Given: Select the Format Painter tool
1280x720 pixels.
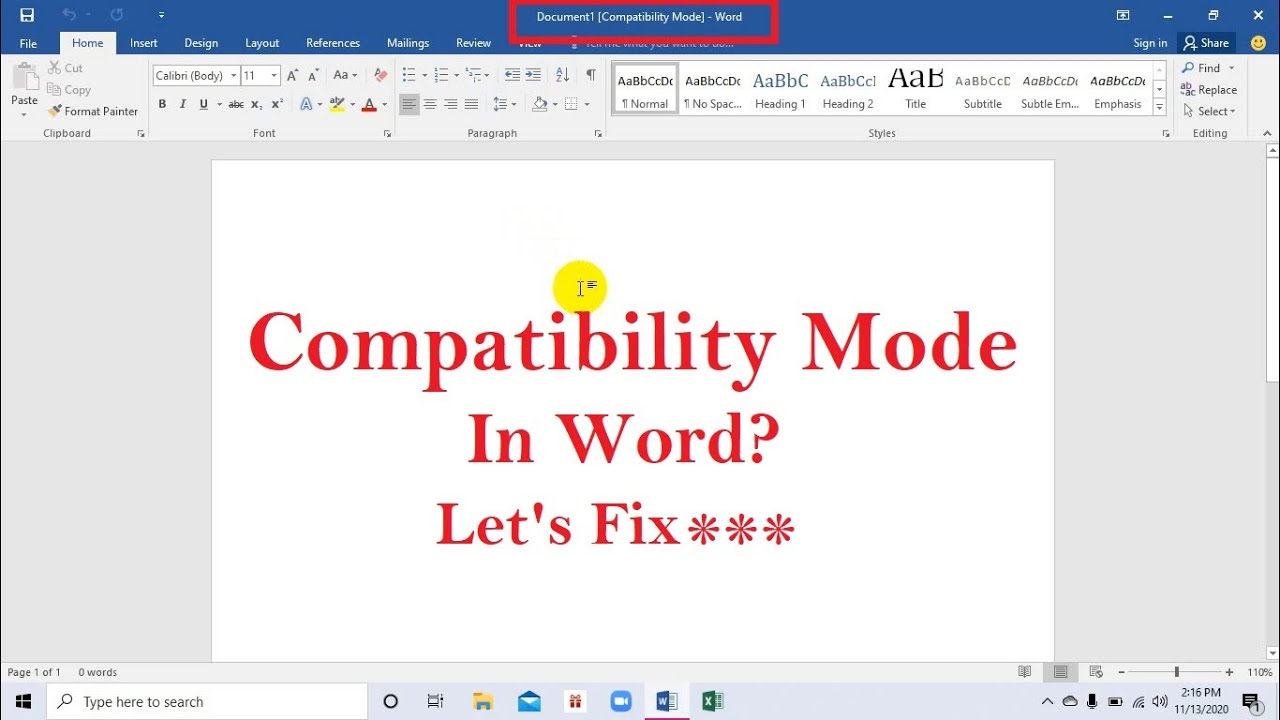Looking at the screenshot, I should [93, 111].
